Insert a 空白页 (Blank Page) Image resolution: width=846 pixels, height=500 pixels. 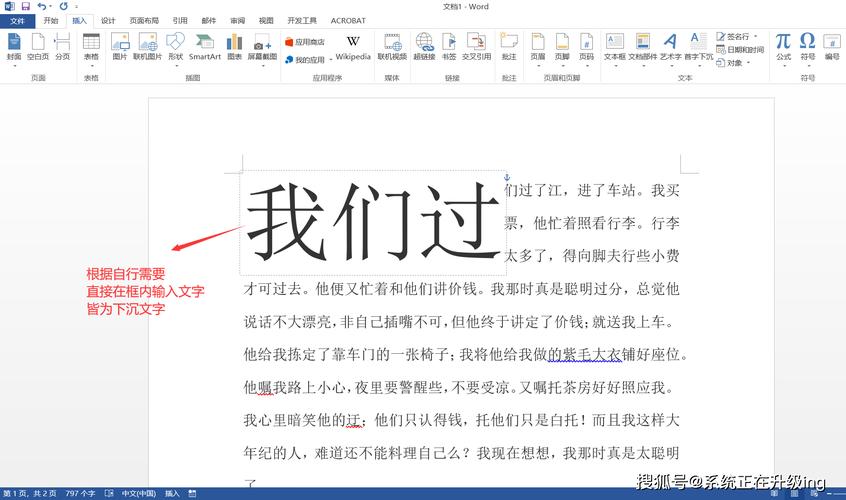tap(38, 46)
